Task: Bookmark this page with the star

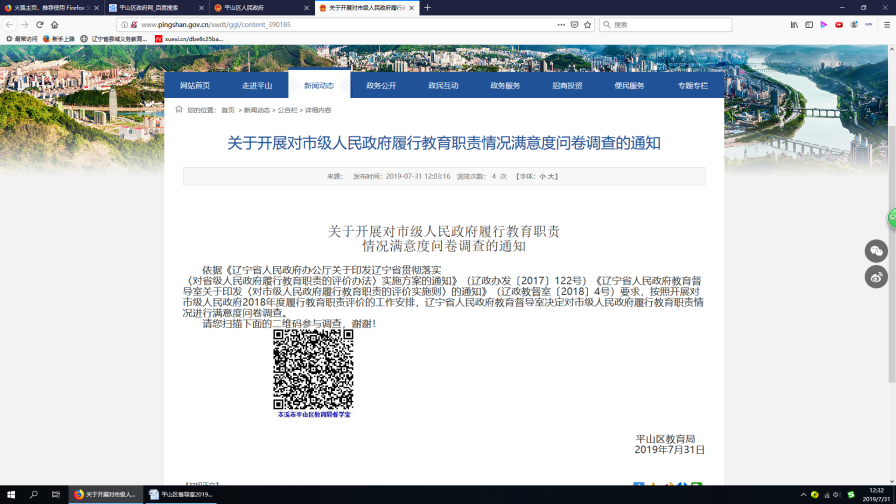Action: pyautogui.click(x=587, y=25)
